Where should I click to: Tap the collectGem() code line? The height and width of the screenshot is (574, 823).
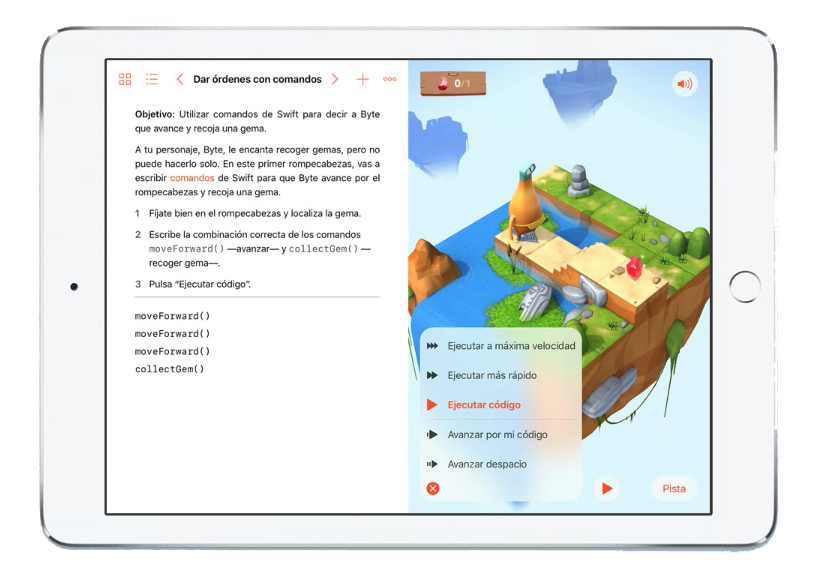pos(170,369)
